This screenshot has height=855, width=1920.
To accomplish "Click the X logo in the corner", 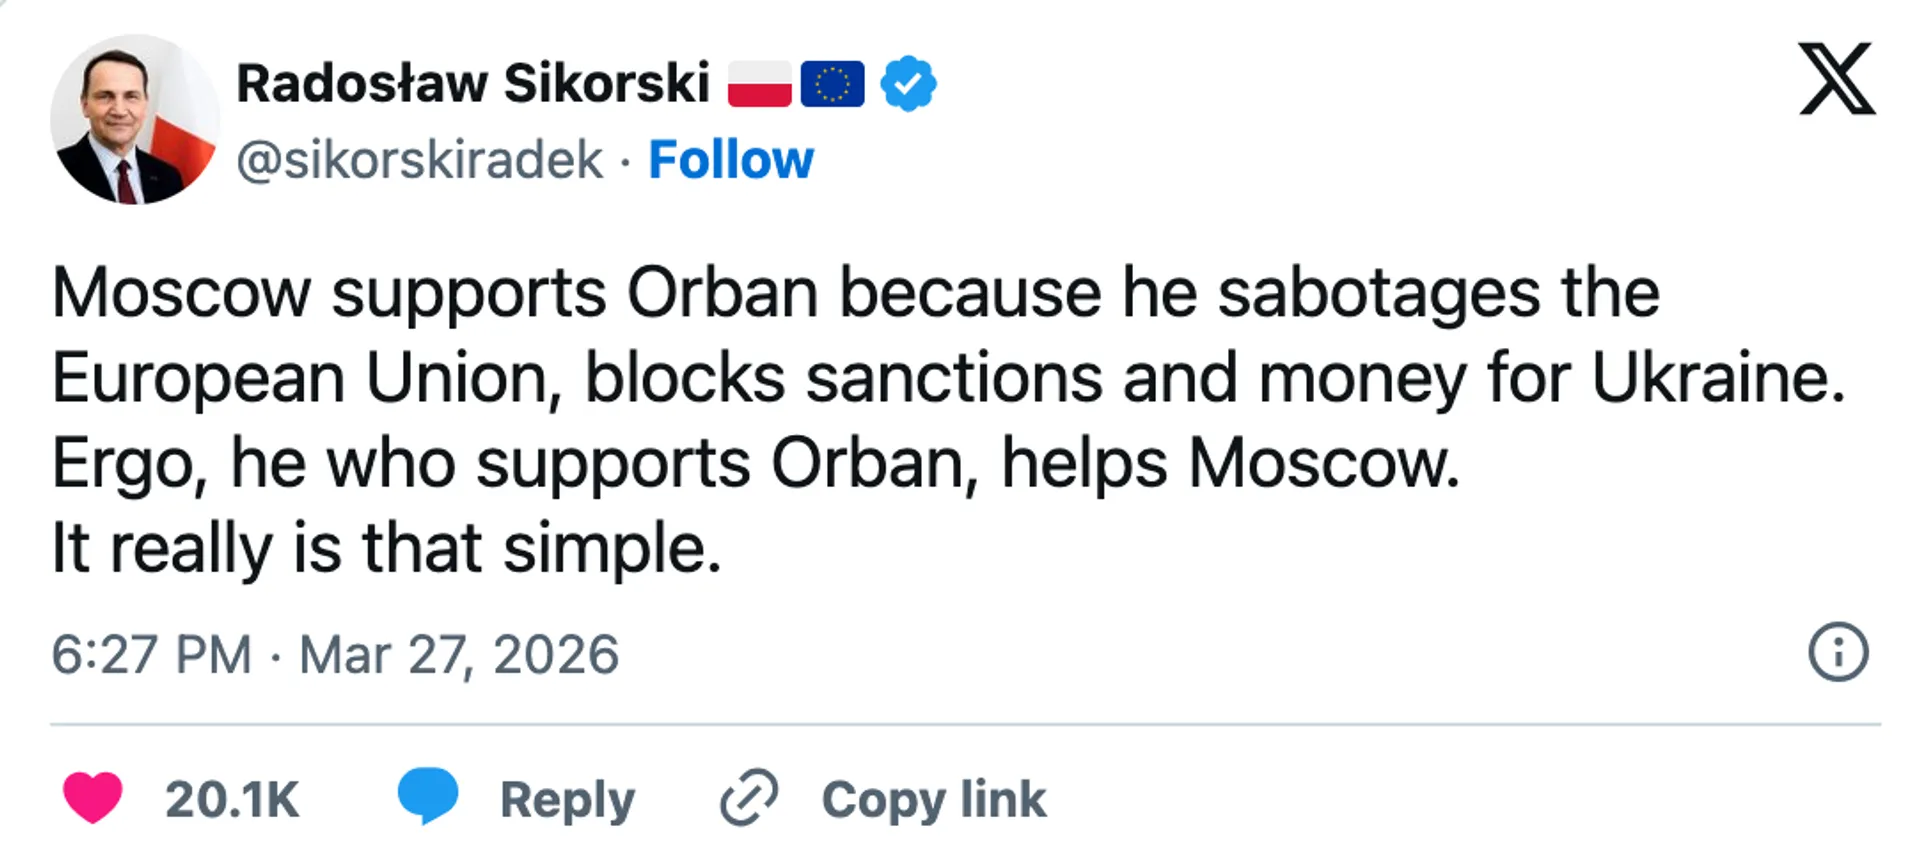I will pyautogui.click(x=1836, y=79).
